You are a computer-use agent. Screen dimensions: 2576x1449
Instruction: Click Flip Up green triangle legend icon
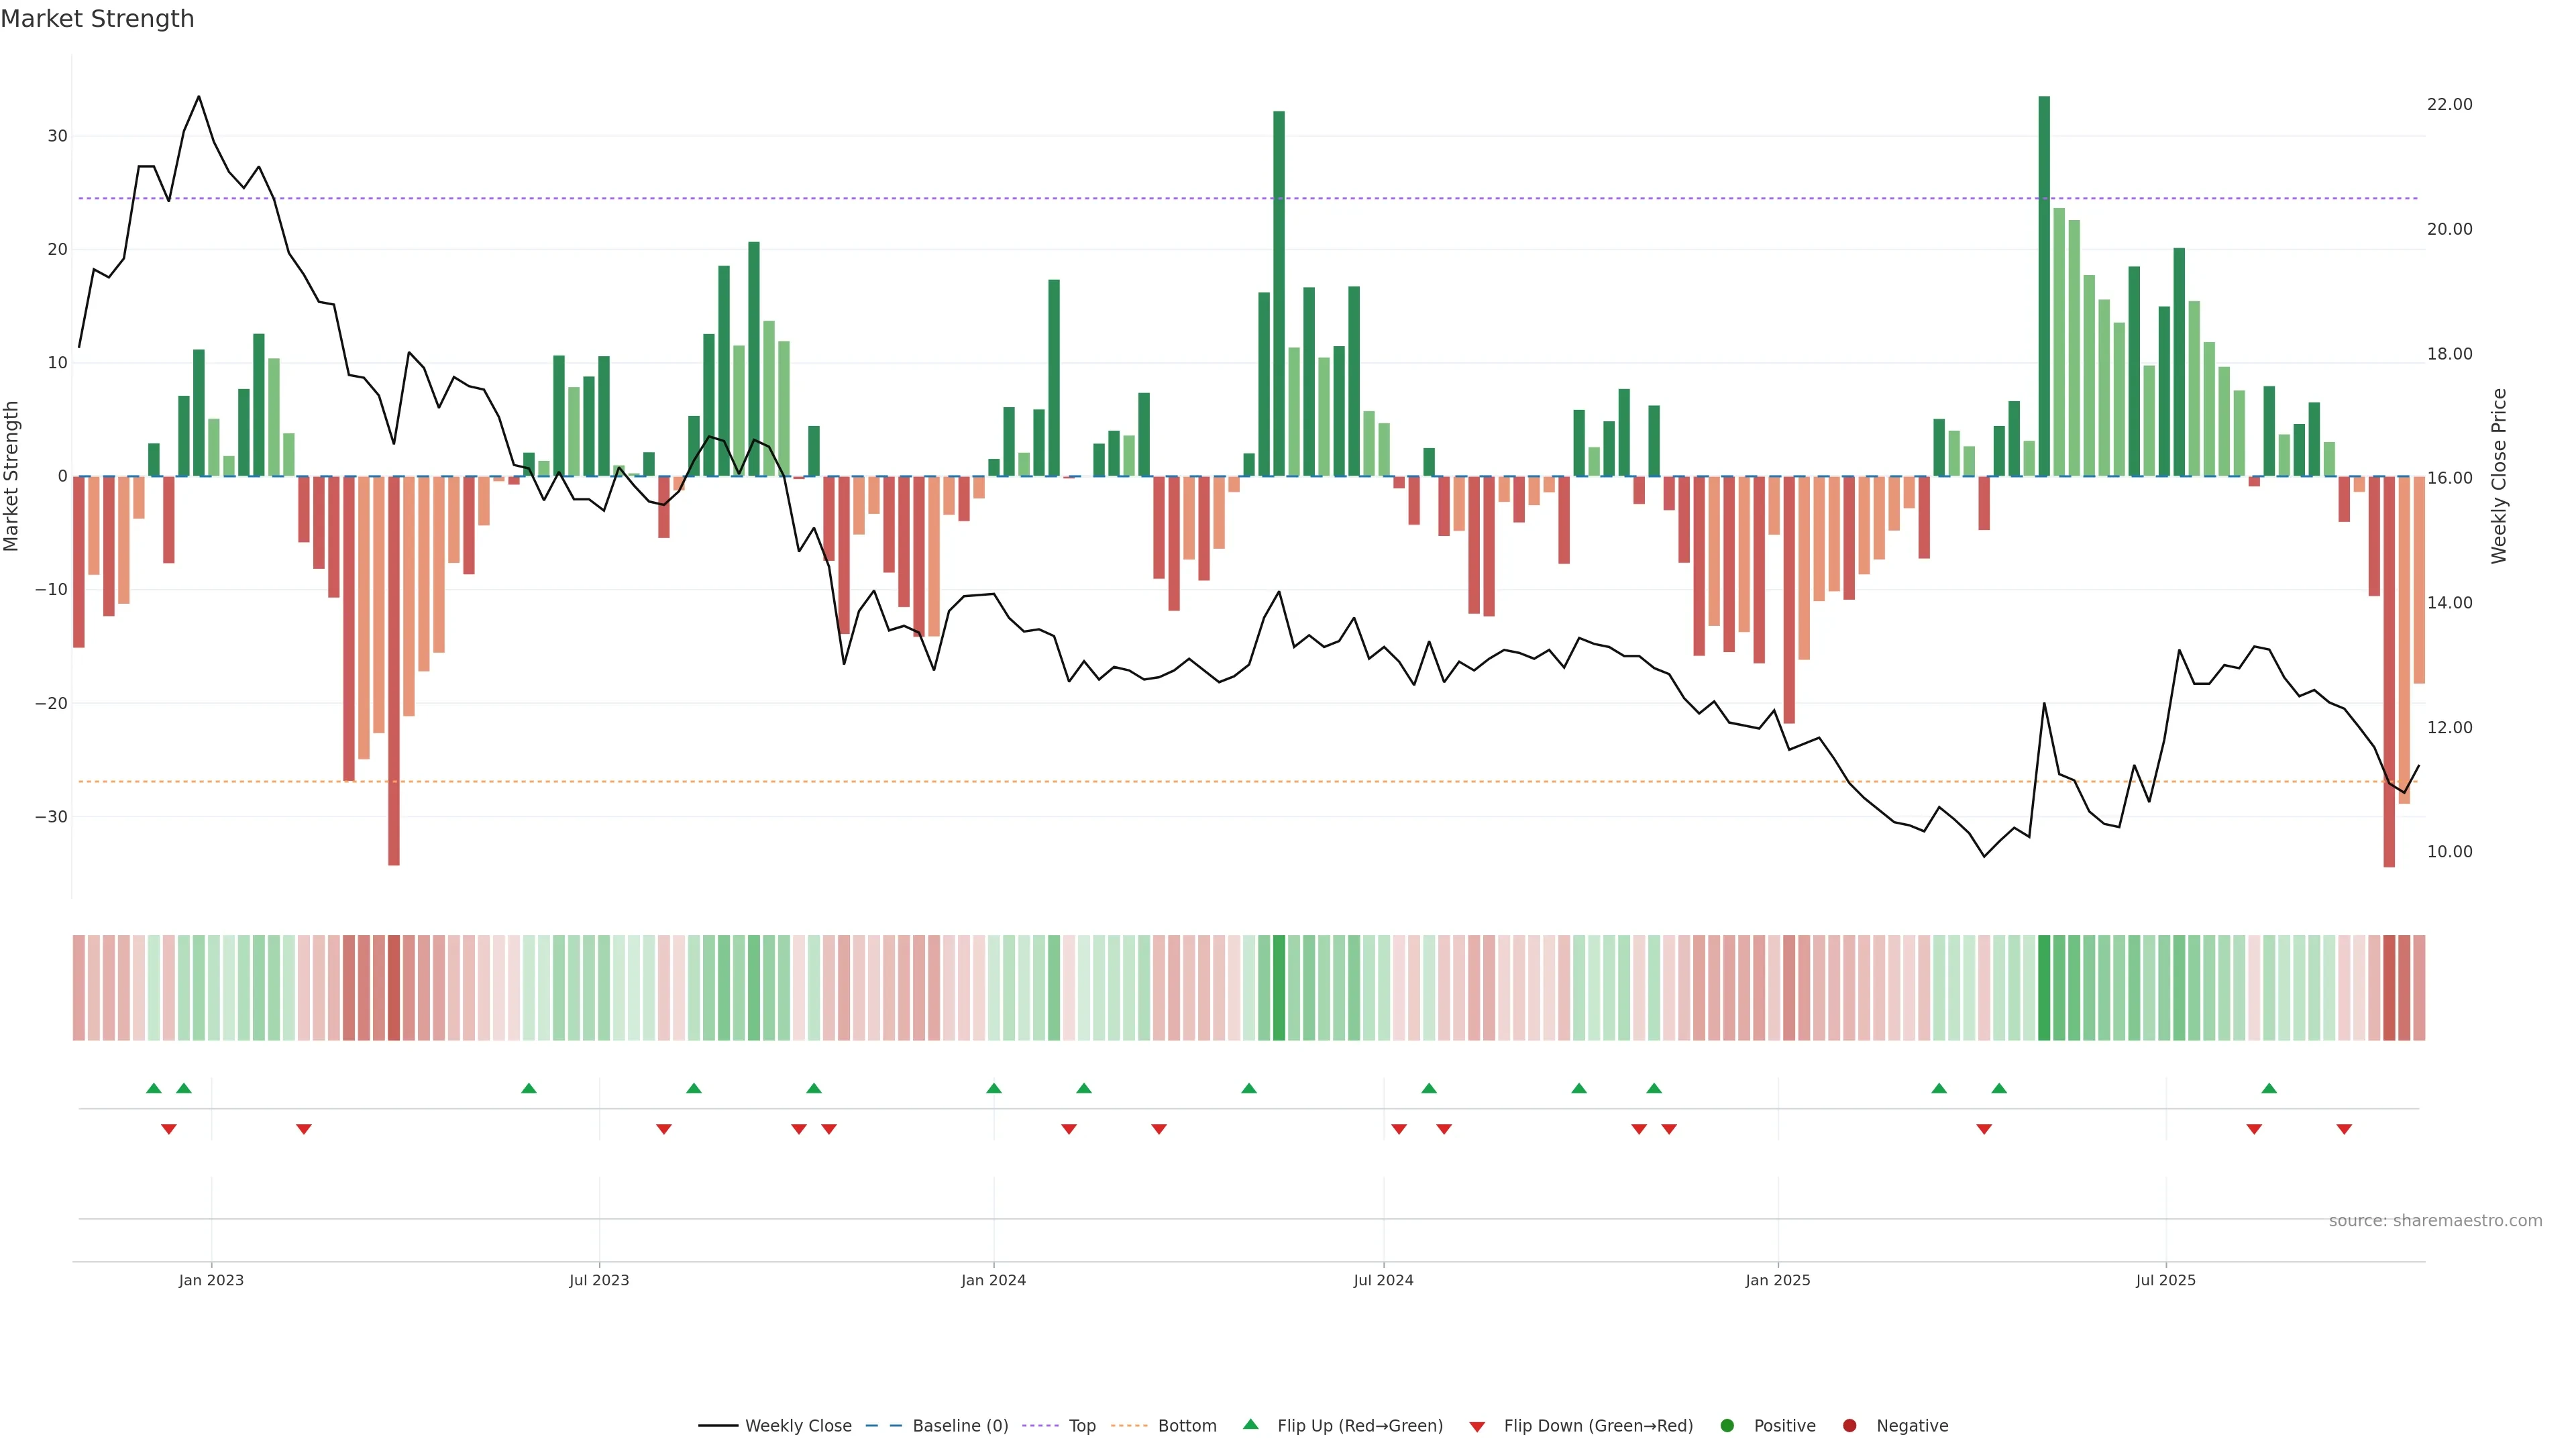pyautogui.click(x=1250, y=1424)
